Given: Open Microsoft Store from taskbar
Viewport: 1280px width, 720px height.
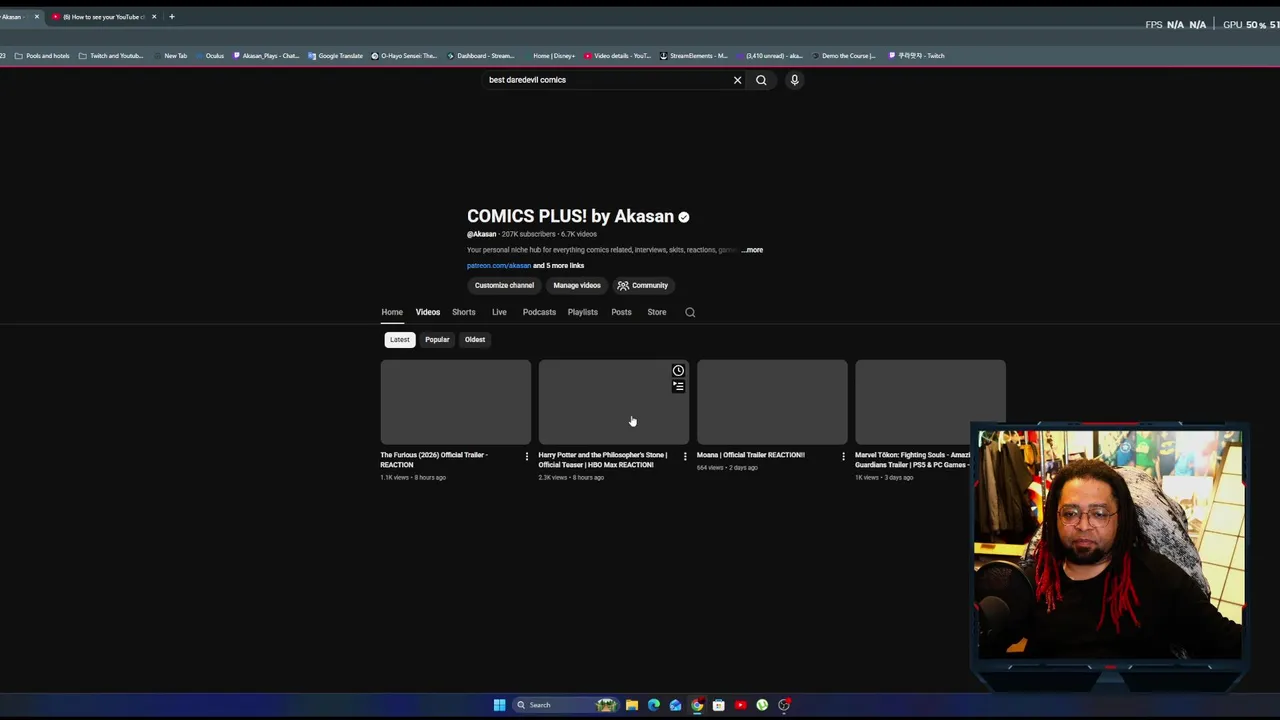Looking at the screenshot, I should tap(718, 705).
